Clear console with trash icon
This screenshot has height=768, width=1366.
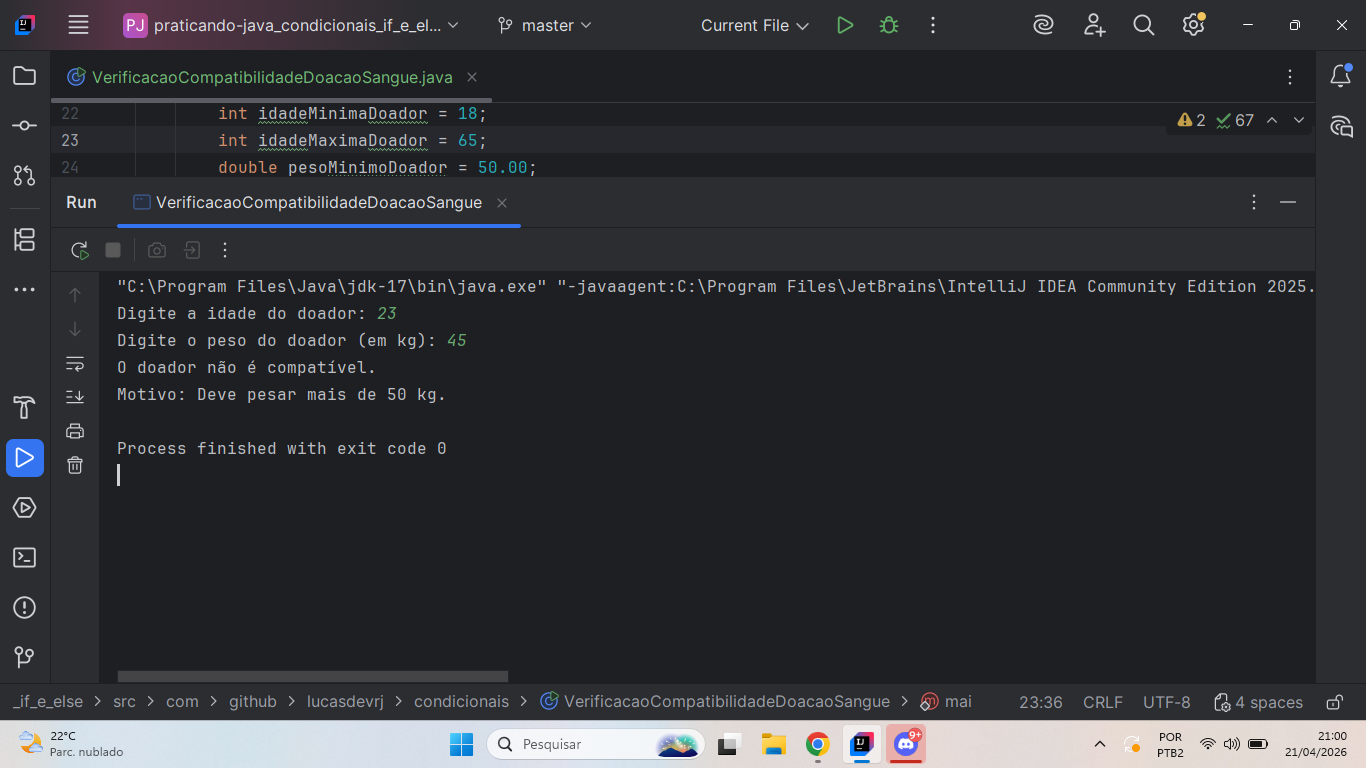[75, 465]
